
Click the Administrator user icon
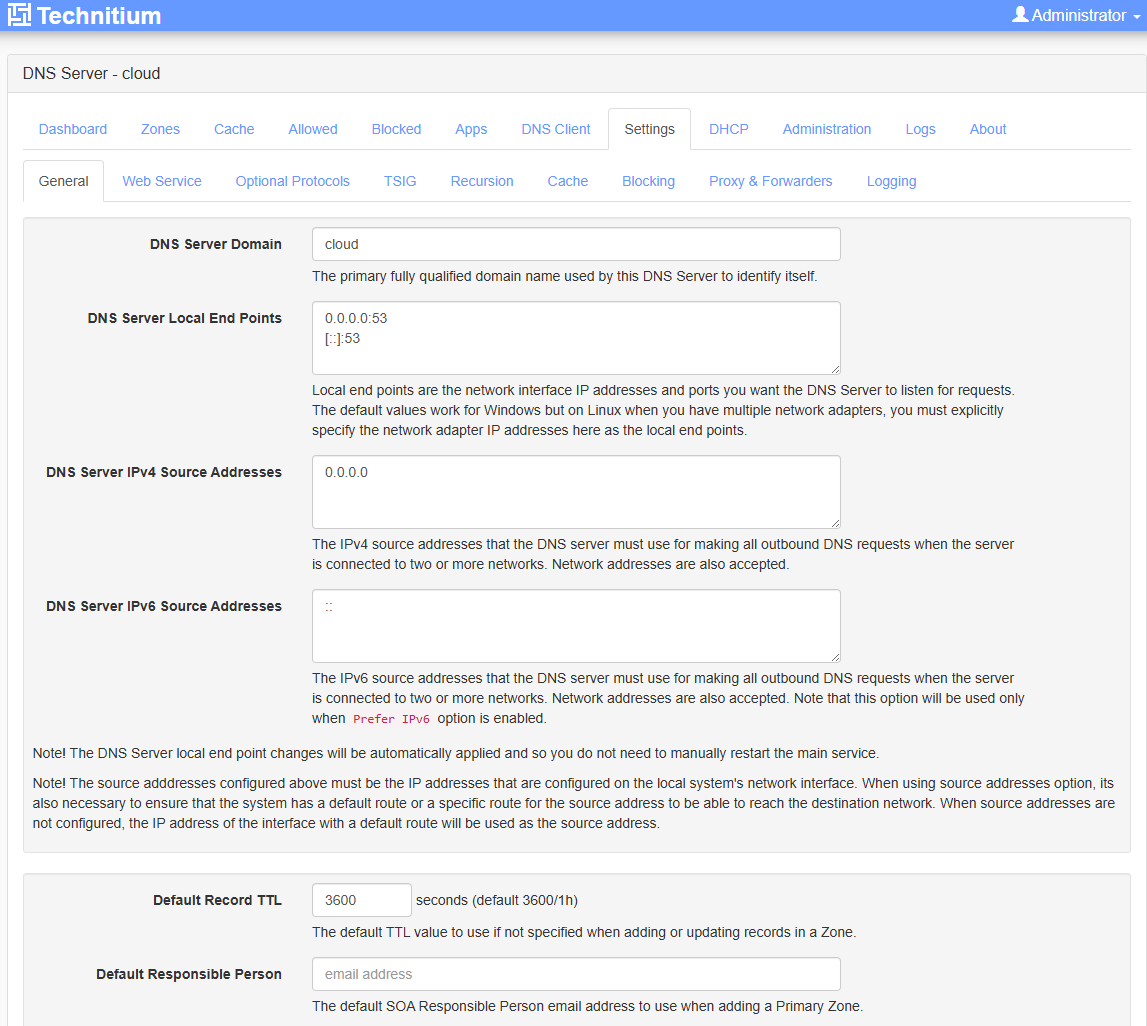(x=1020, y=15)
